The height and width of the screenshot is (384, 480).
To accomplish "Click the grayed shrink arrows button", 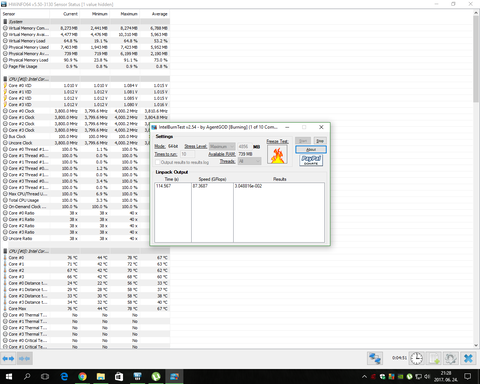I will coord(25,359).
